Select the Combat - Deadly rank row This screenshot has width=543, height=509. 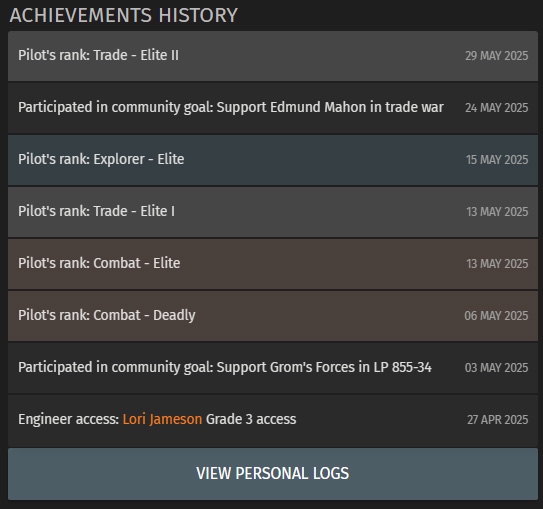coord(273,316)
